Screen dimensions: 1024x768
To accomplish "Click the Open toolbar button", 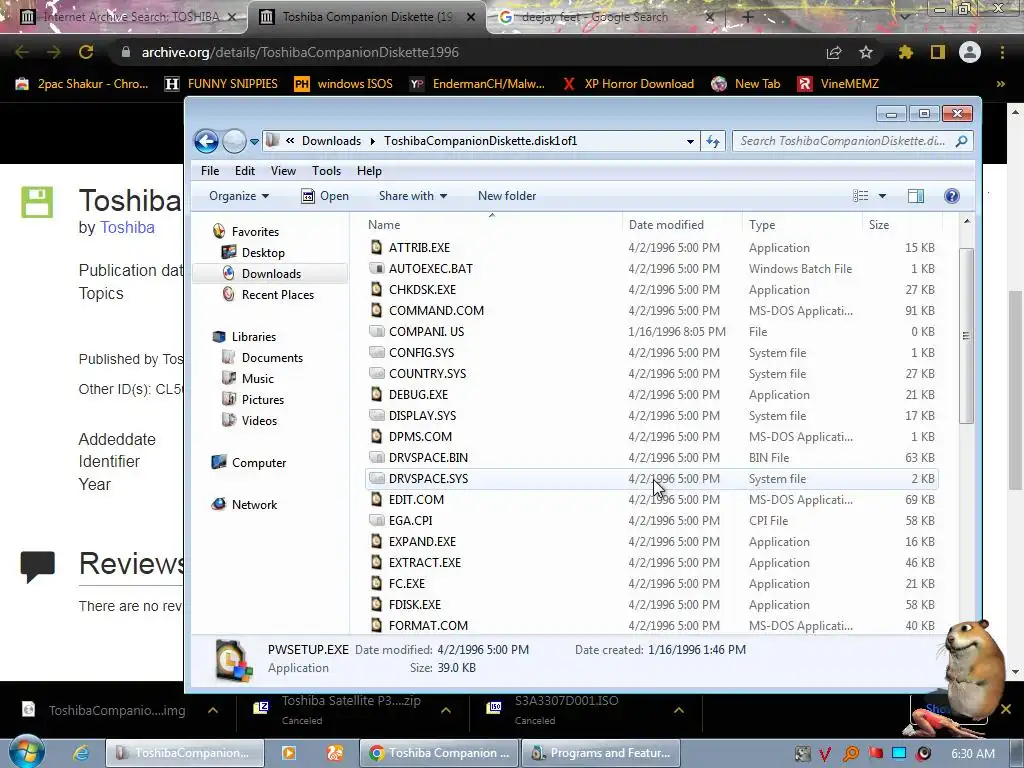I will click(x=325, y=196).
